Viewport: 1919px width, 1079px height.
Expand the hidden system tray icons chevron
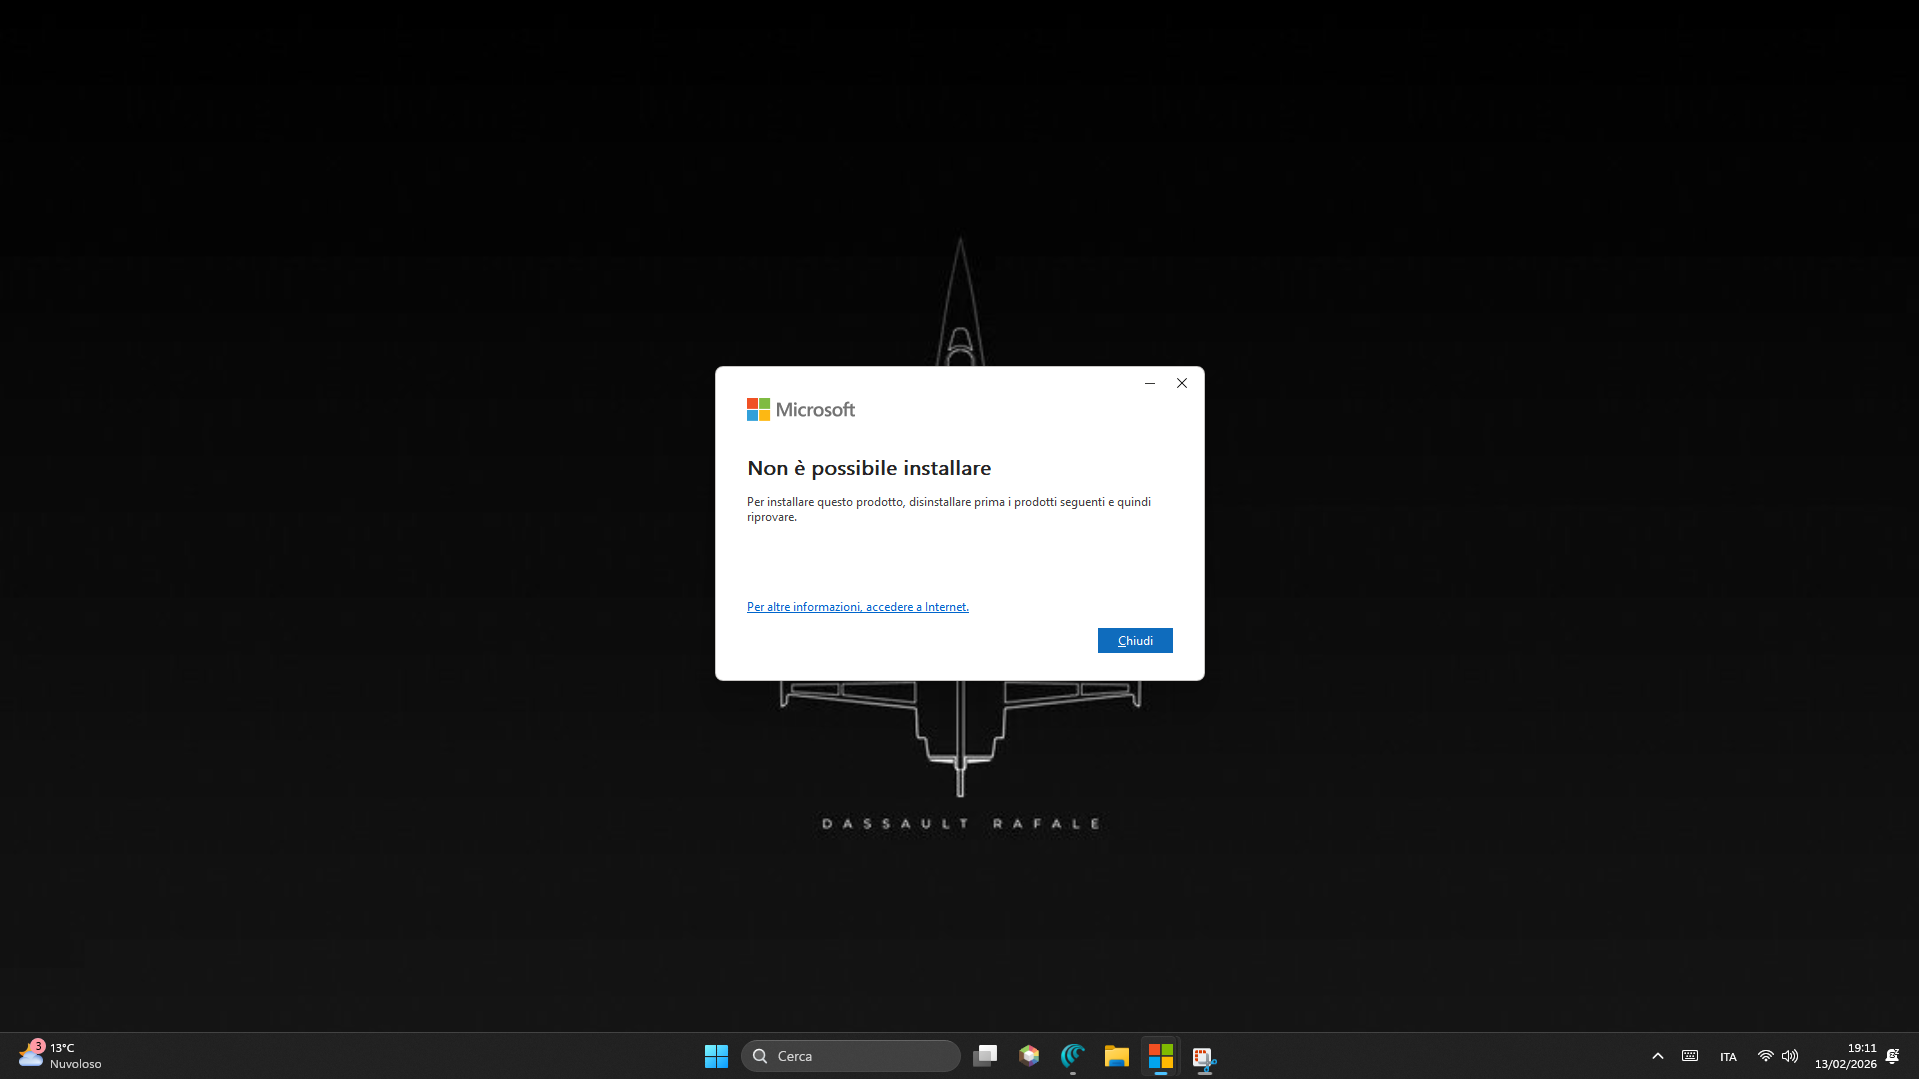(x=1657, y=1056)
